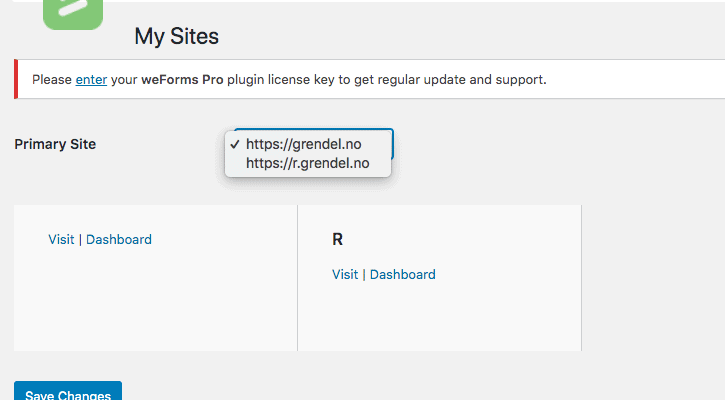Click the Primary Site label
This screenshot has height=400, width=725.
pos(55,144)
